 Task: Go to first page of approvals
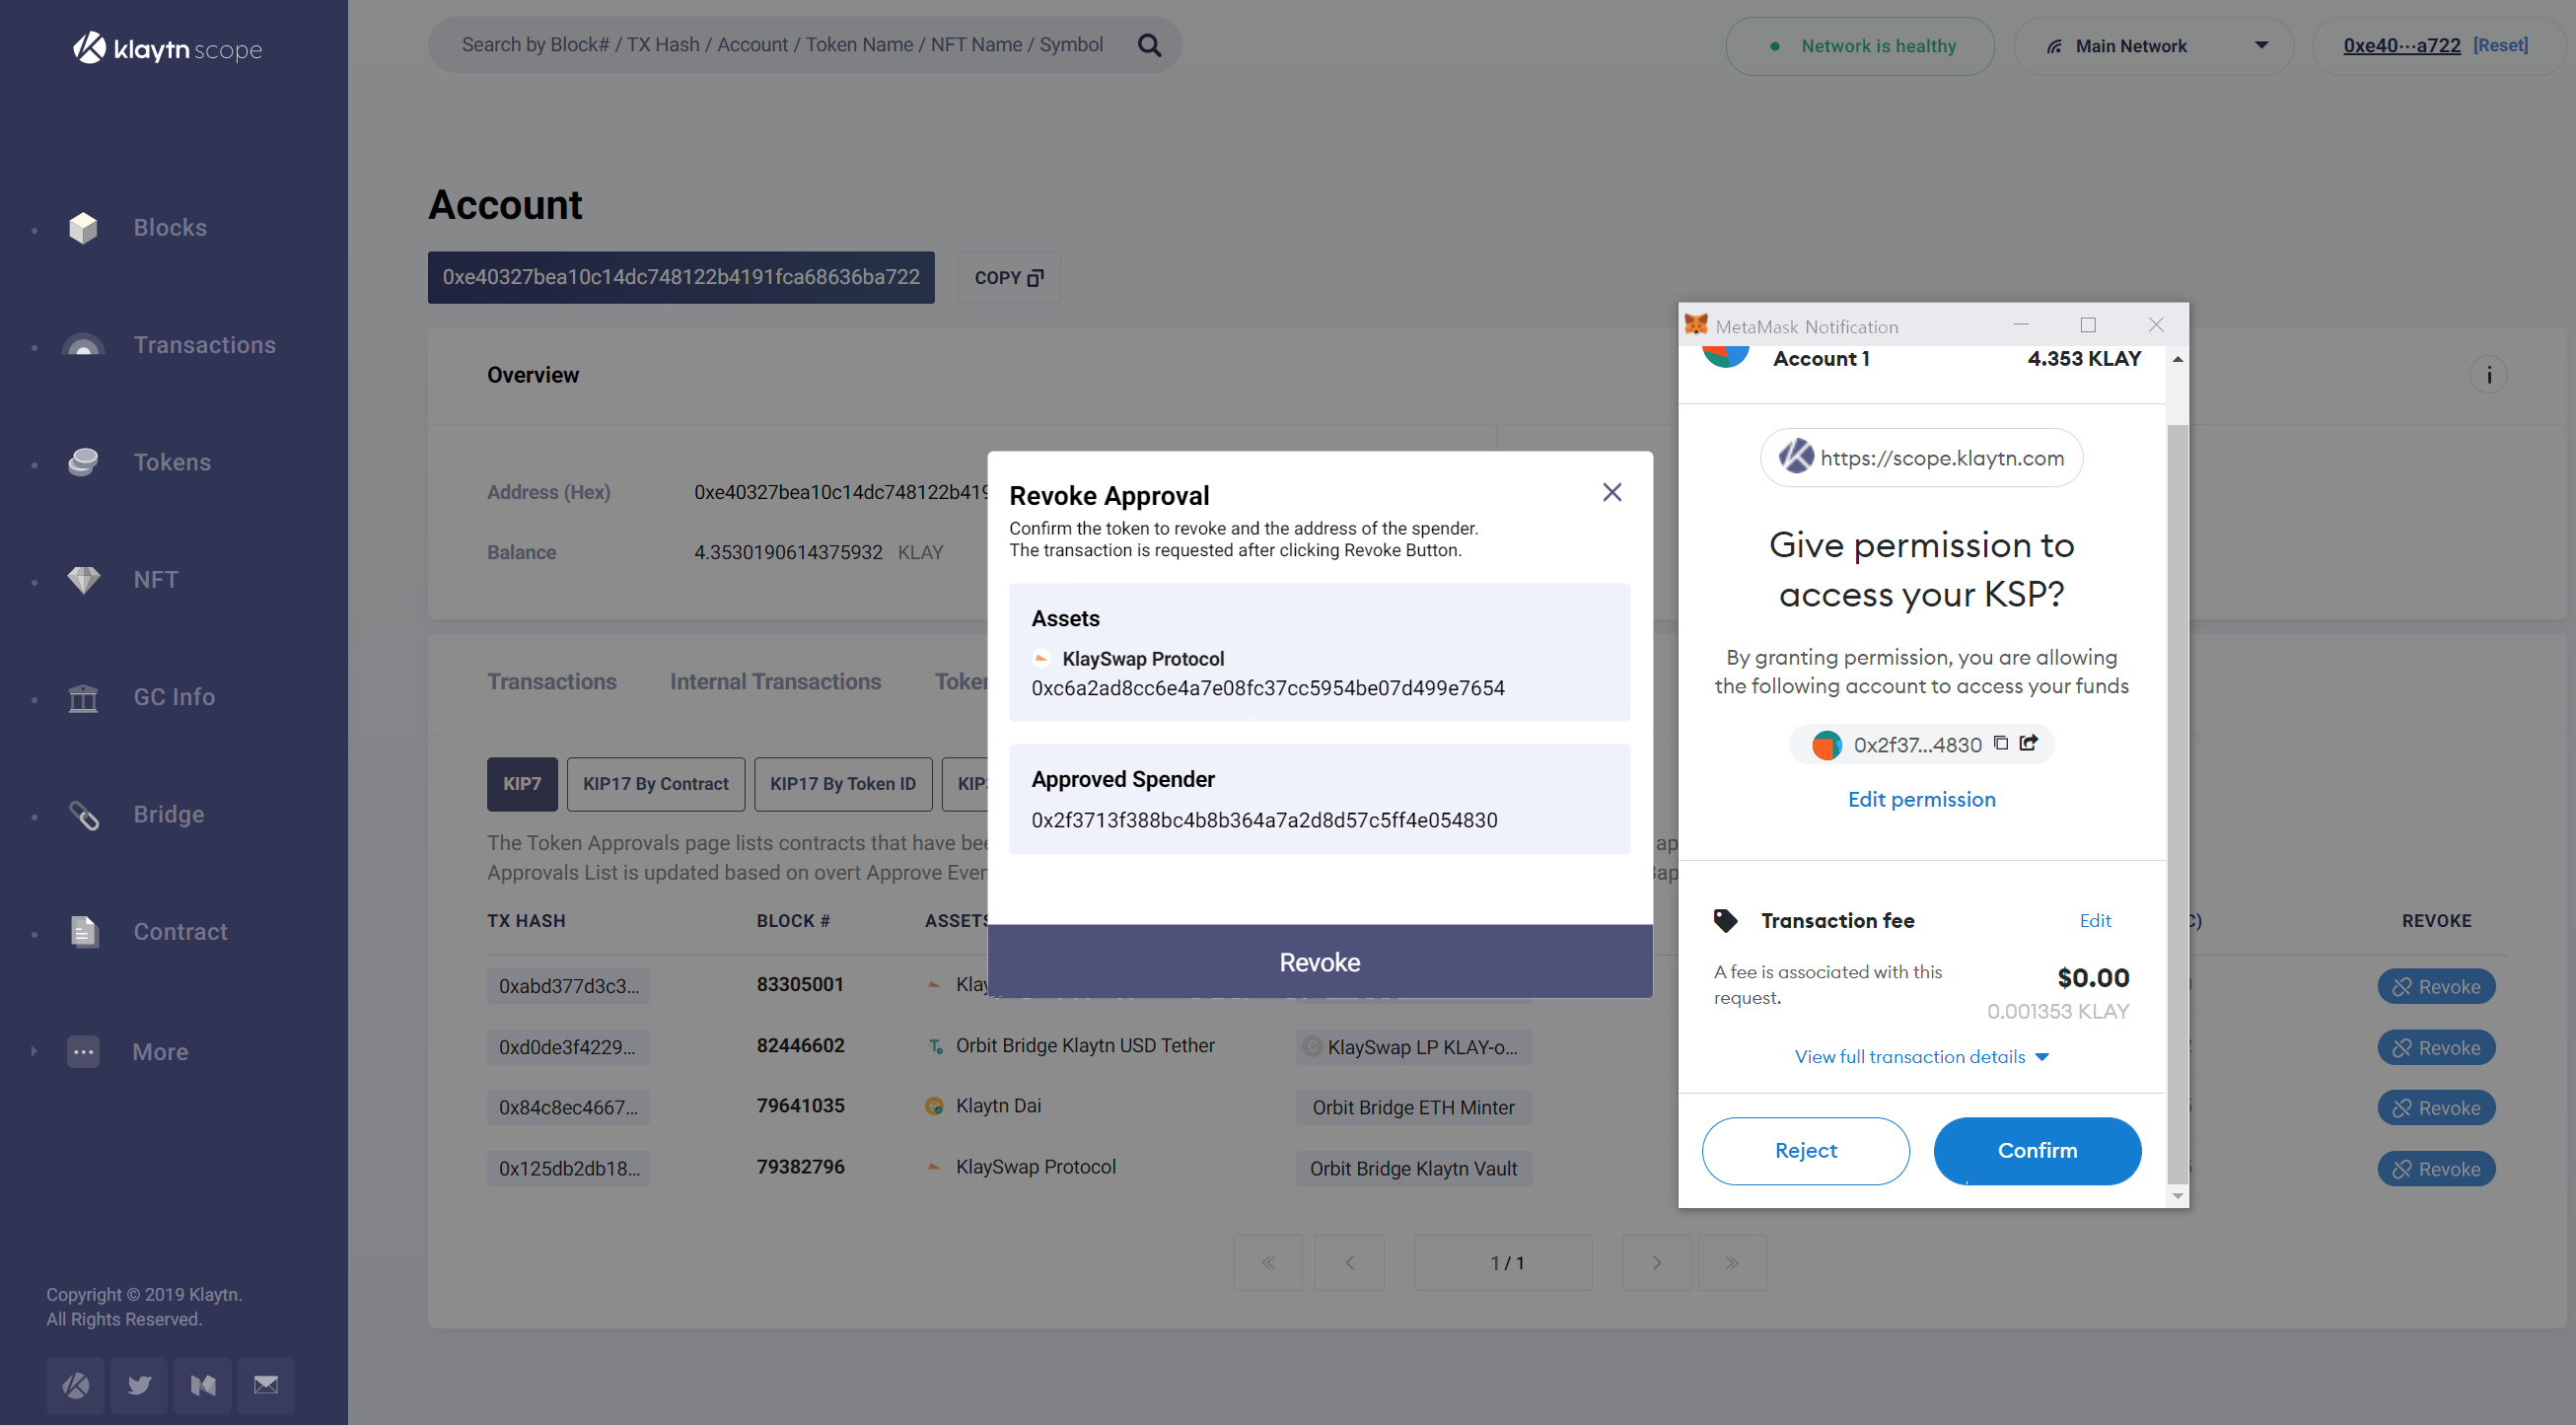1268,1263
